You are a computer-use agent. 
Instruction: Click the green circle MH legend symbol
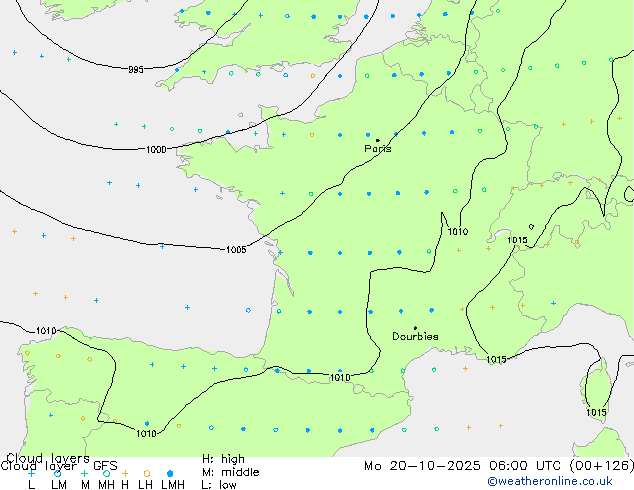106,473
